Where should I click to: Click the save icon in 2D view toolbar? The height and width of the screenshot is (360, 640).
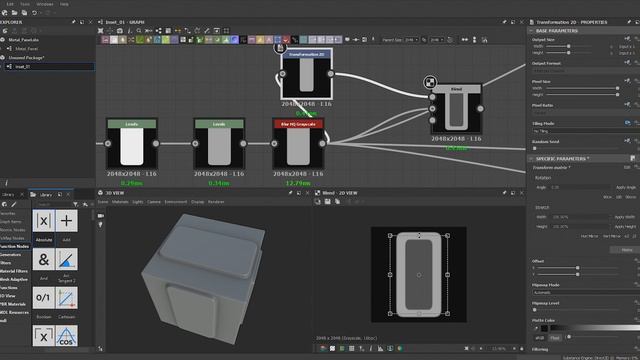point(327,202)
